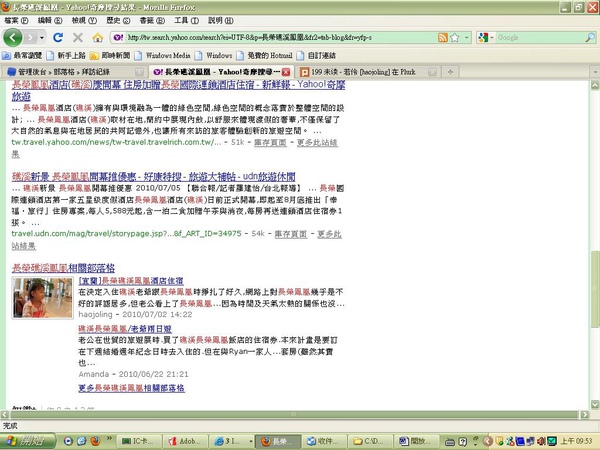This screenshot has width=600, height=450.
Task: Go back with the green Back arrow
Action: point(13,38)
